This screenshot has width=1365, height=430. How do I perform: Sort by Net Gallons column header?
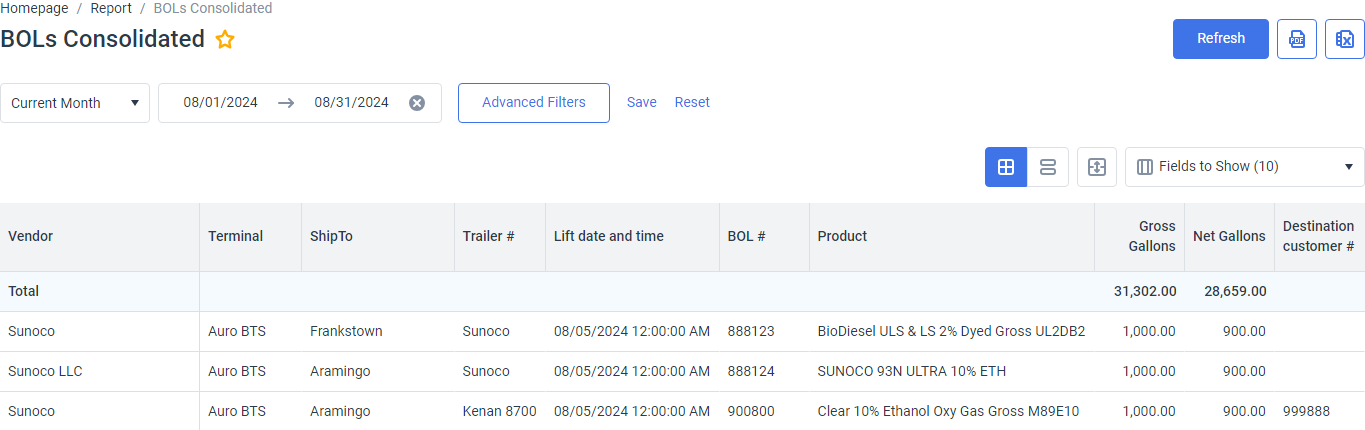pyautogui.click(x=1229, y=237)
